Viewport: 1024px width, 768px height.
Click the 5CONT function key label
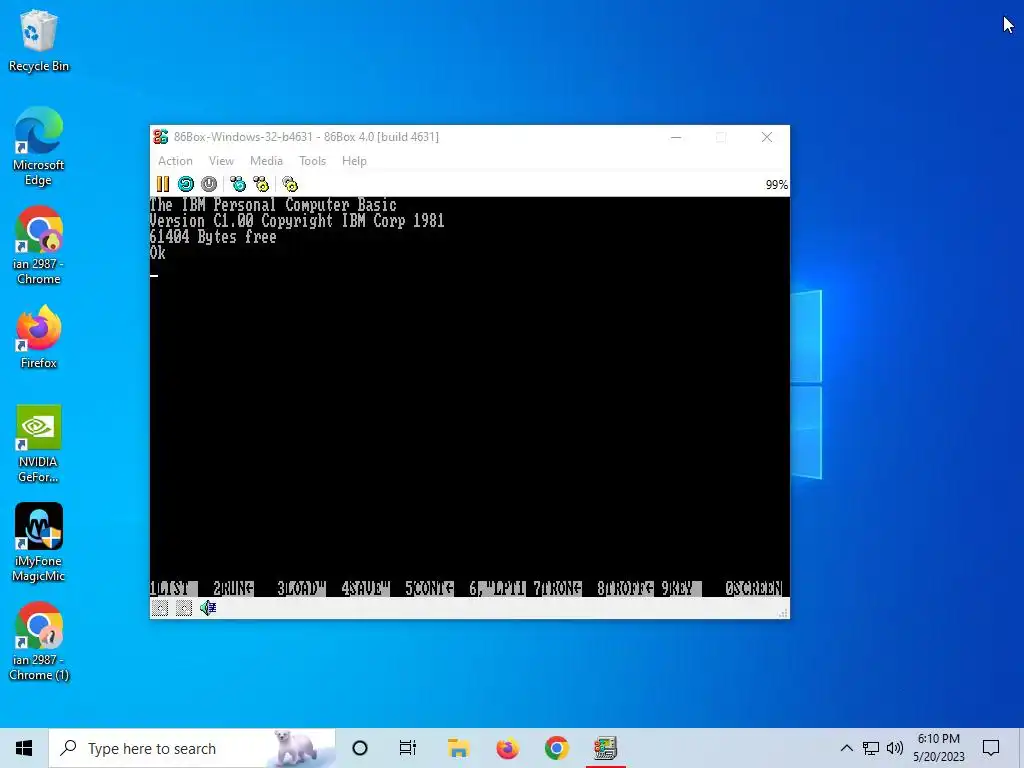pos(429,588)
